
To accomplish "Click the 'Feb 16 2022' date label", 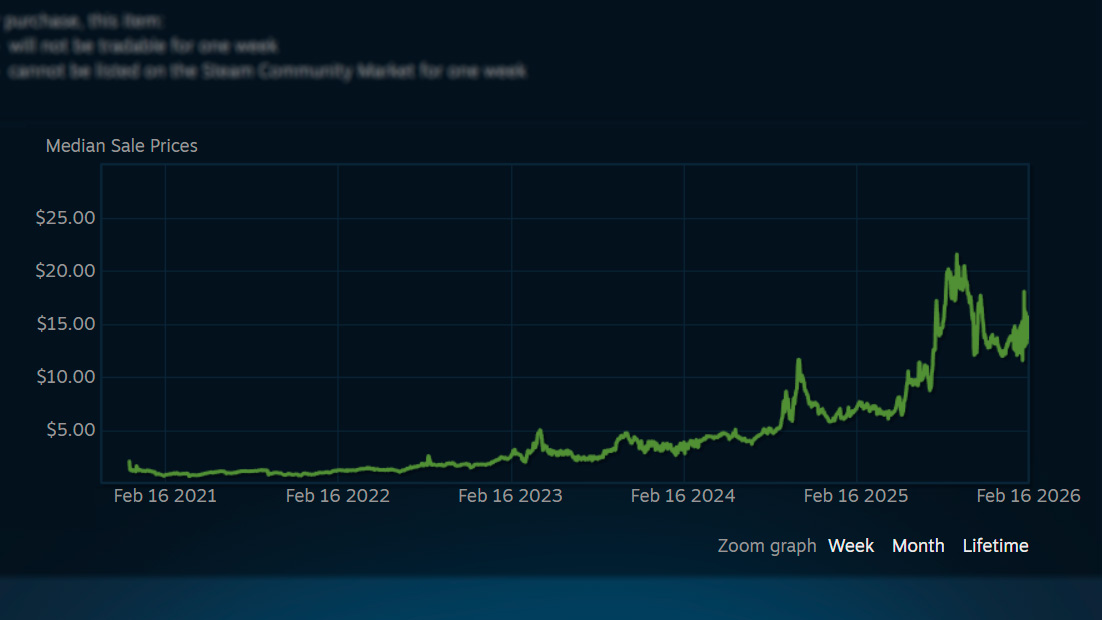I will click(x=337, y=496).
